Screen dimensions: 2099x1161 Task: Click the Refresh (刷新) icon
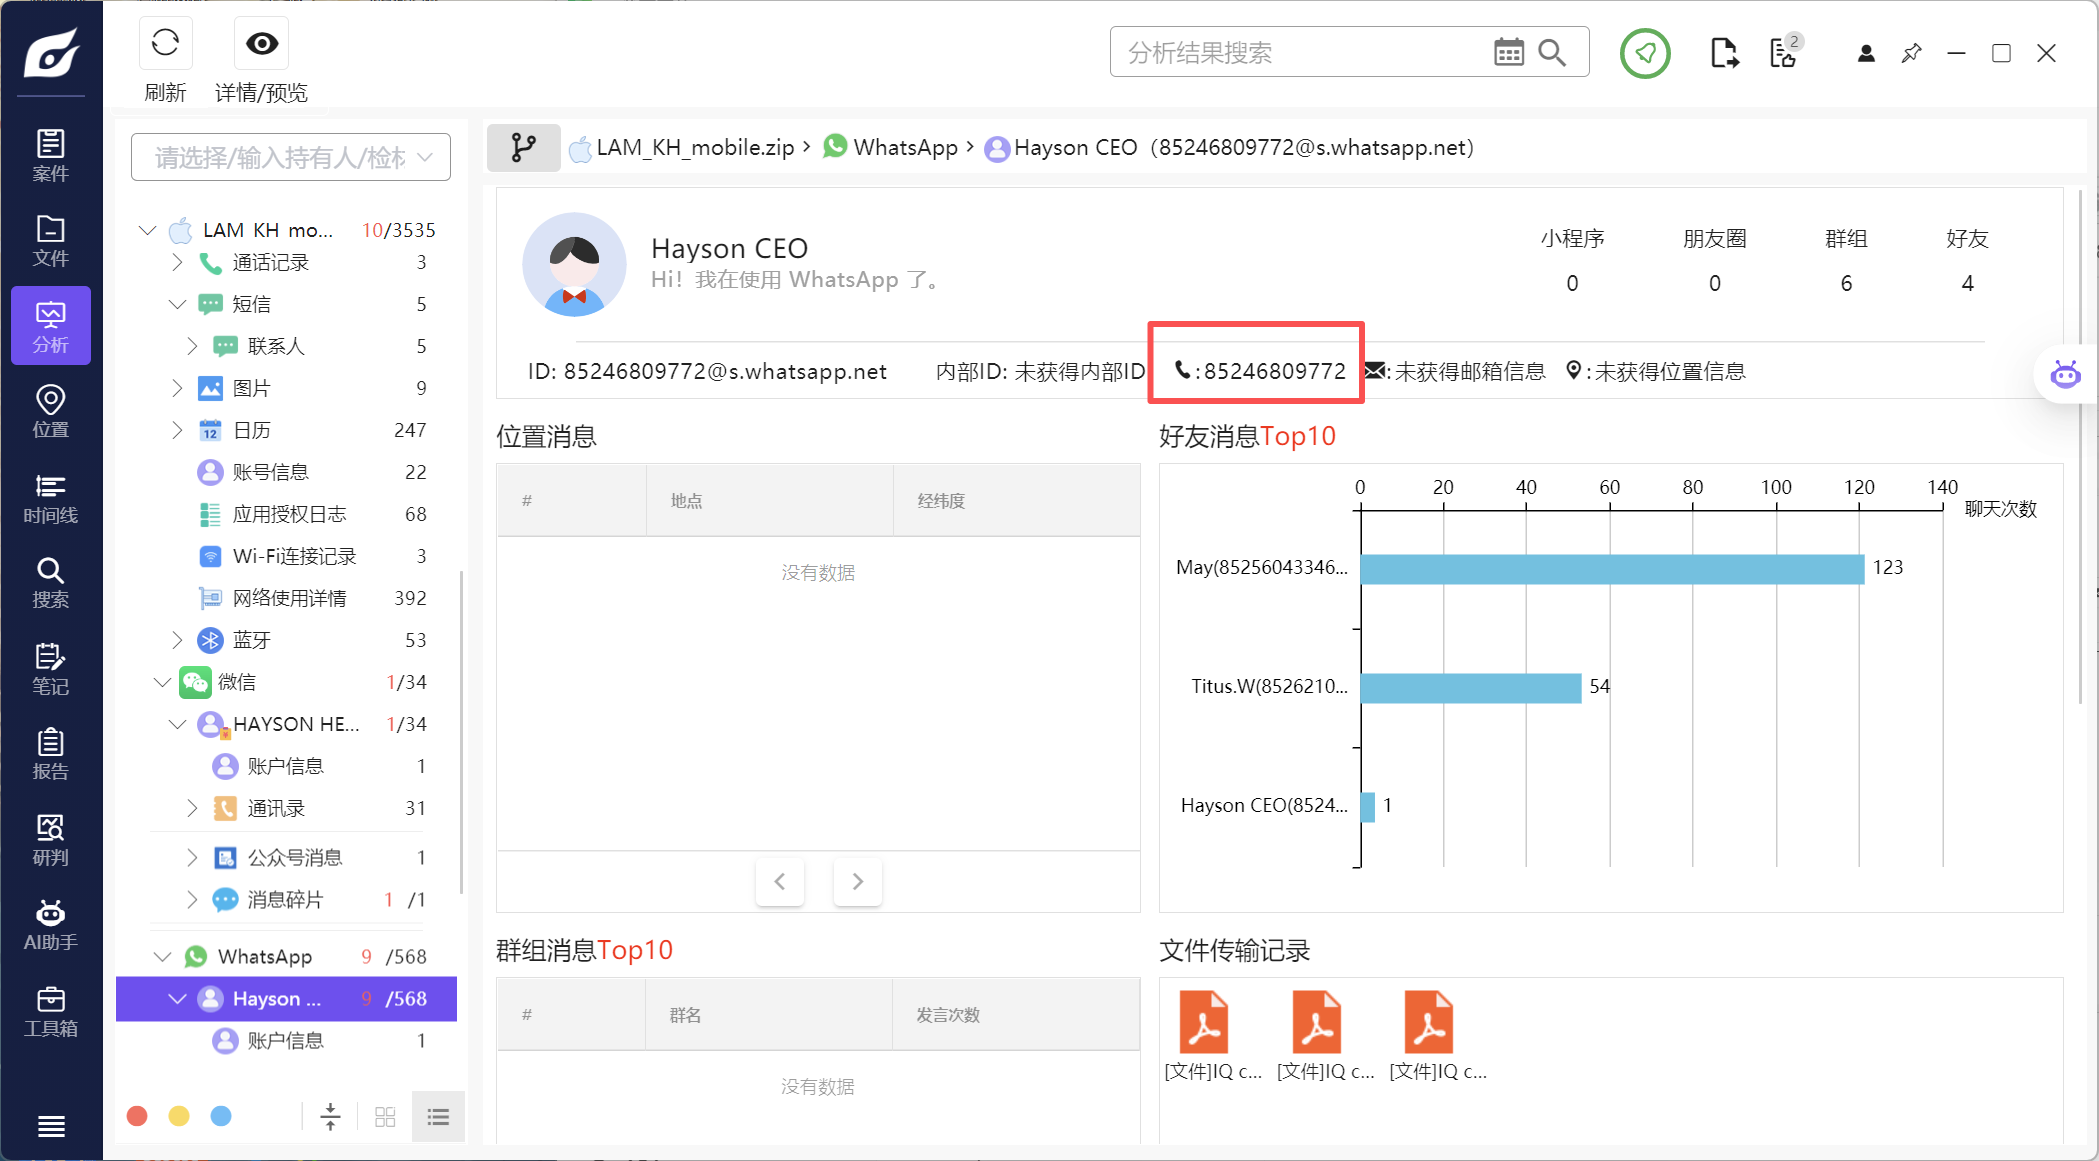pos(165,43)
